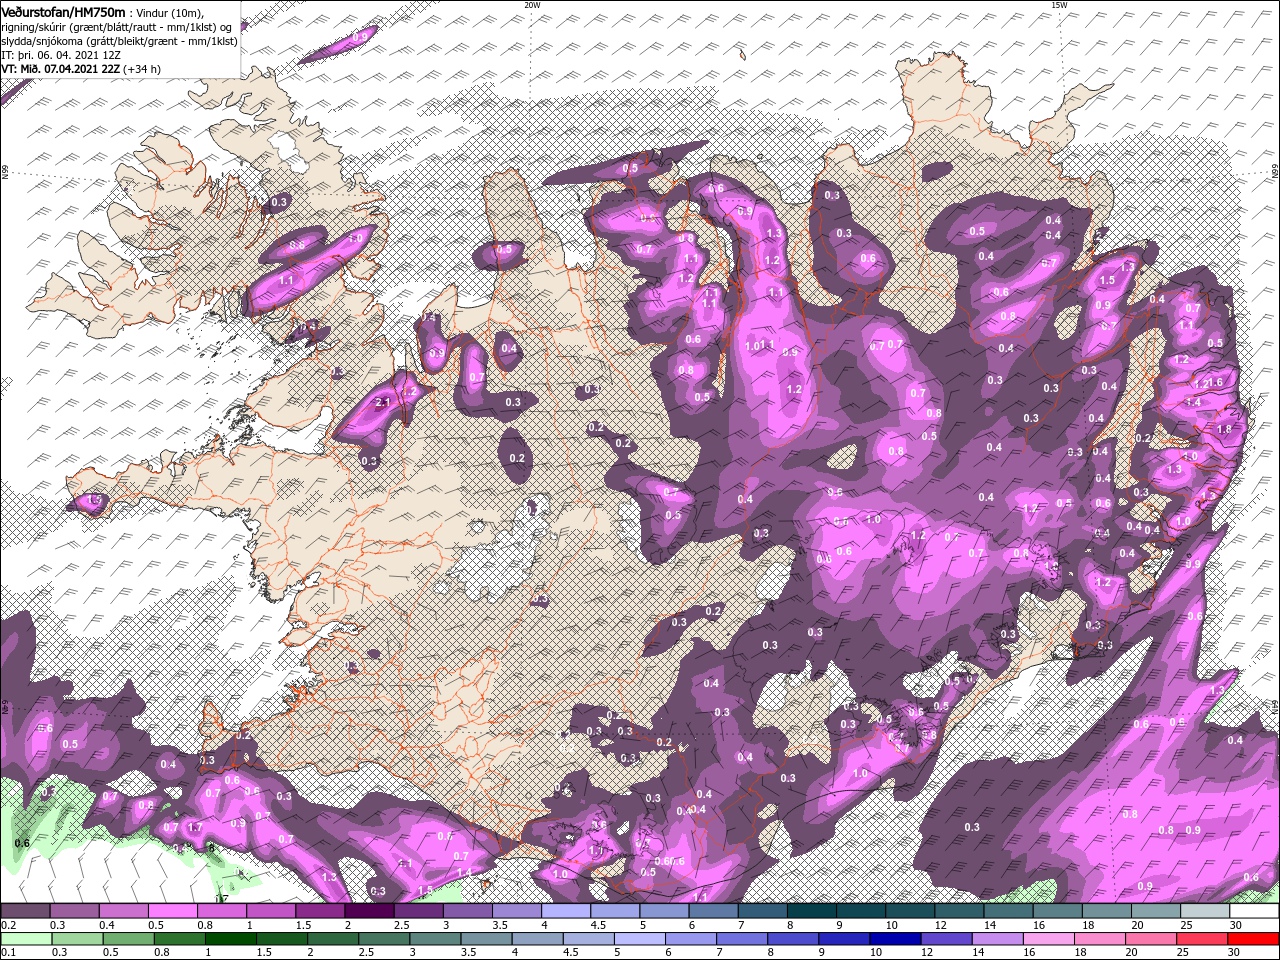Click the 20W longitude label at top
The width and height of the screenshot is (1280, 960).
(x=532, y=4)
